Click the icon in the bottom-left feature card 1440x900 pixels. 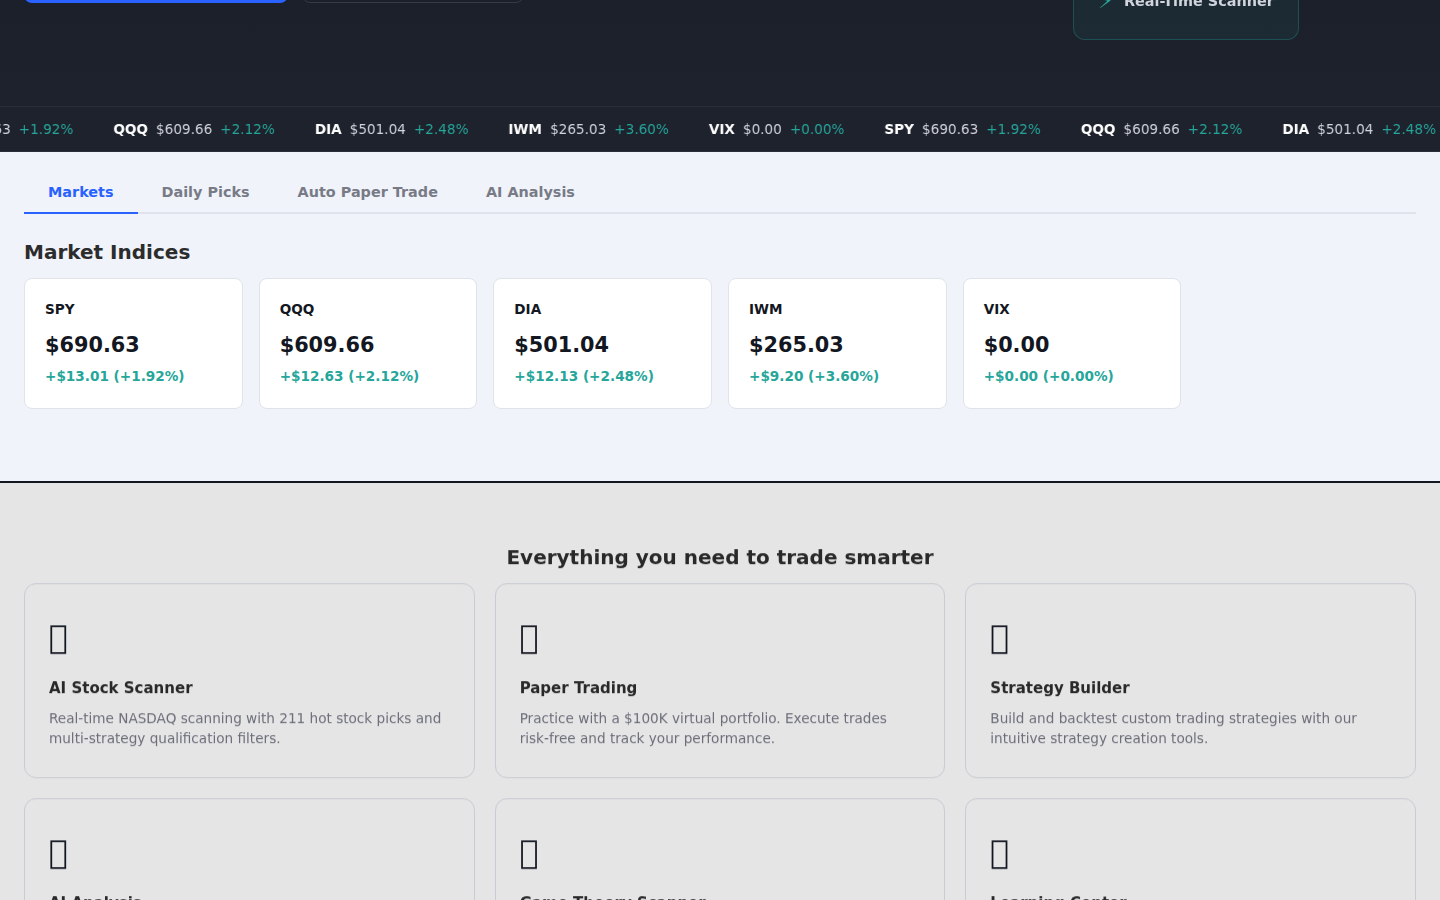(59, 854)
